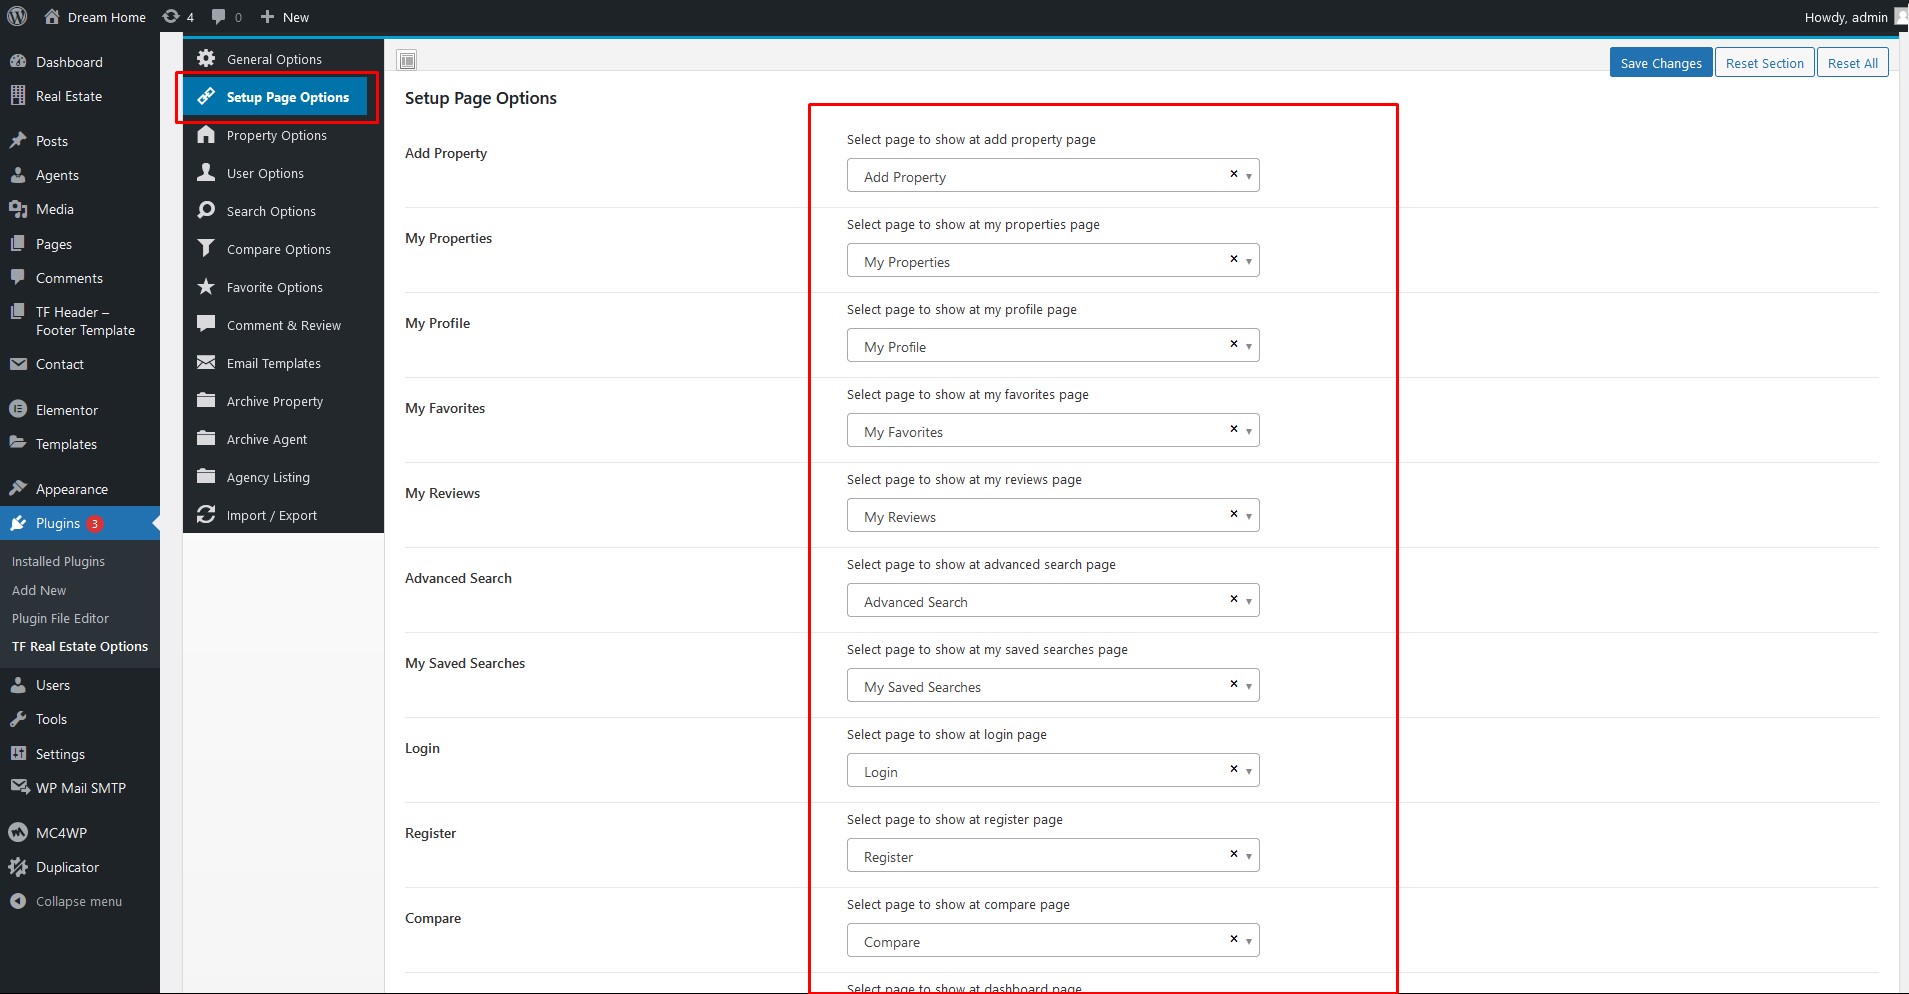Open TF Real Estate Options link
This screenshot has width=1909, height=994.
80,646
